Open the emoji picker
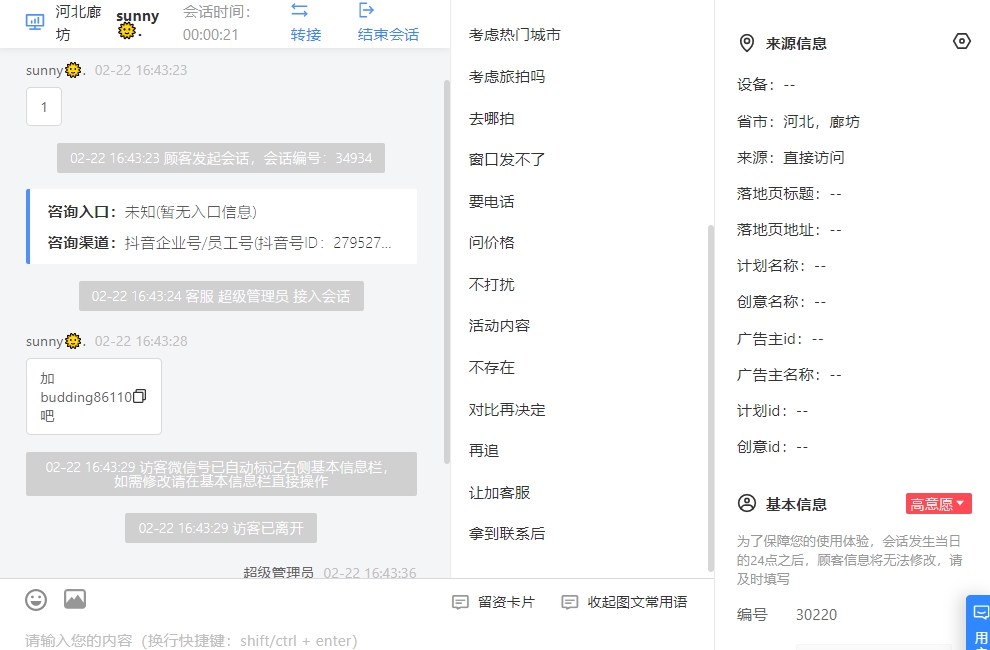 36,599
